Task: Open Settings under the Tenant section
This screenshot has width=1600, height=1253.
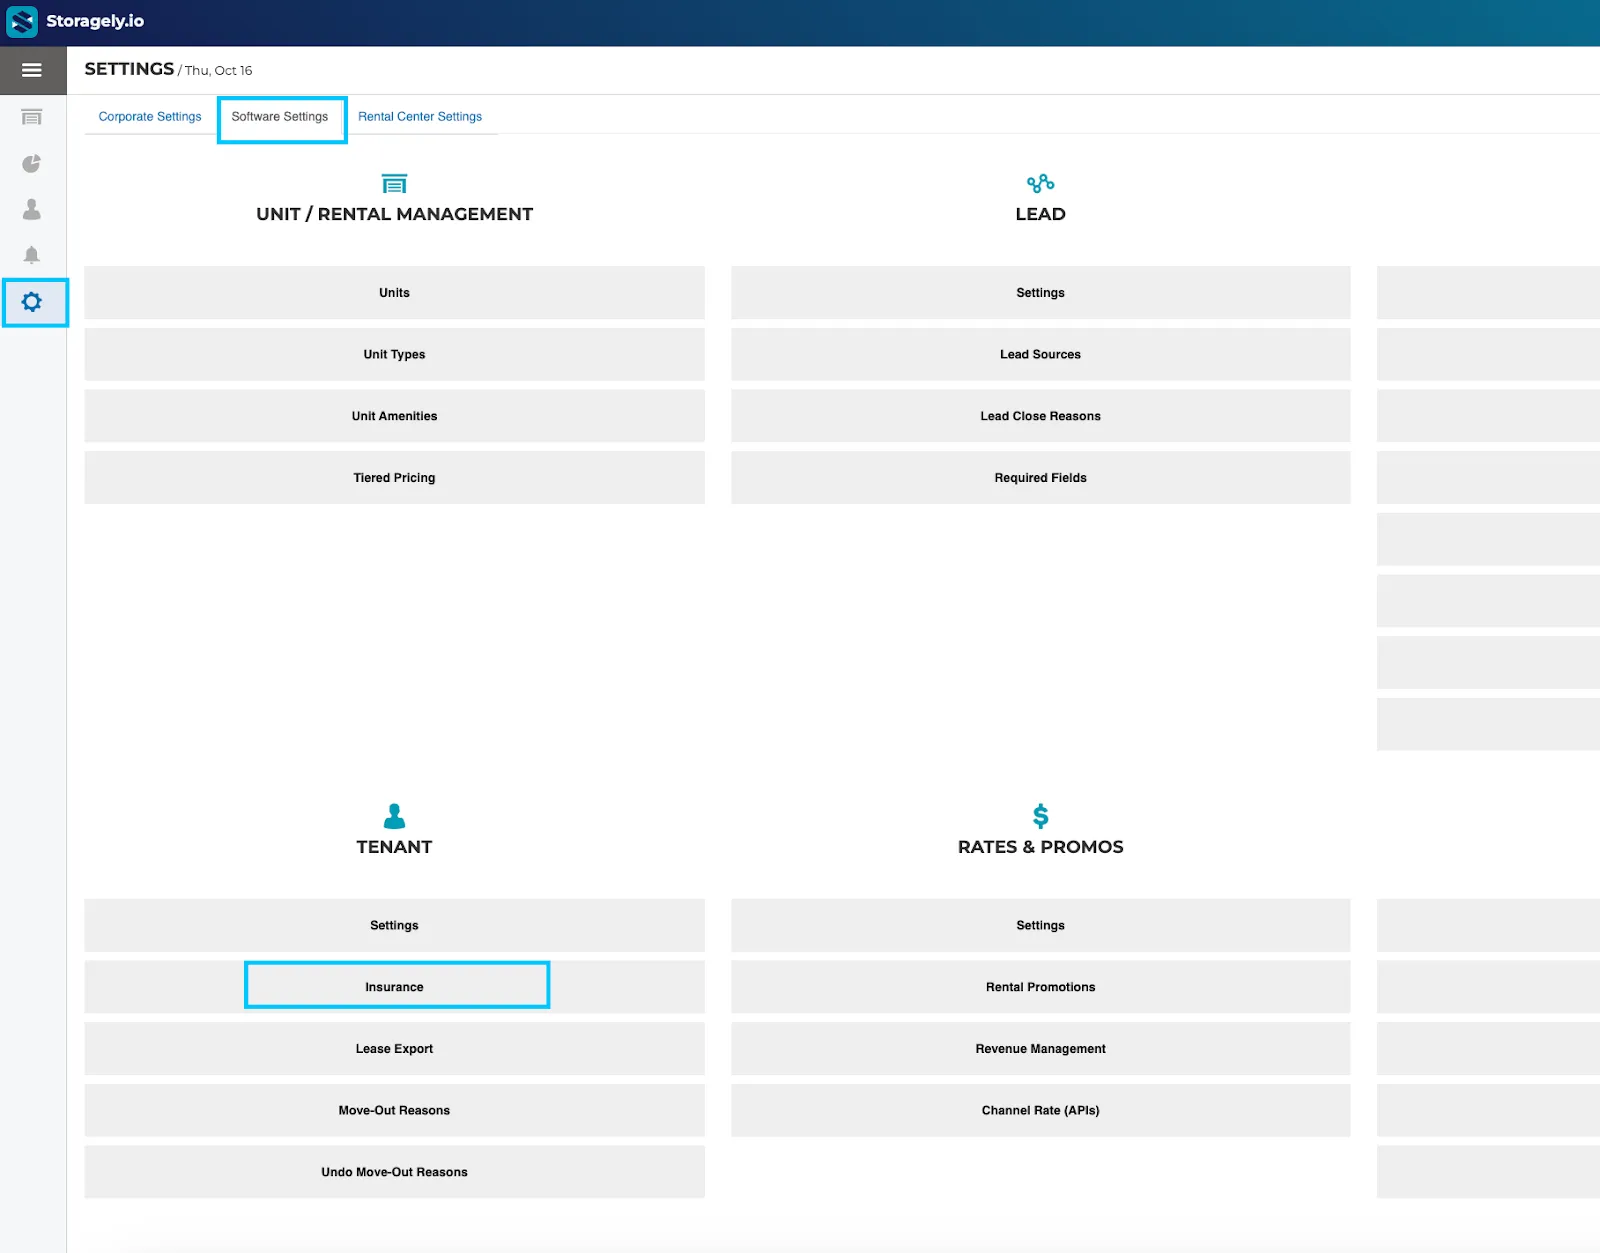Action: point(394,926)
